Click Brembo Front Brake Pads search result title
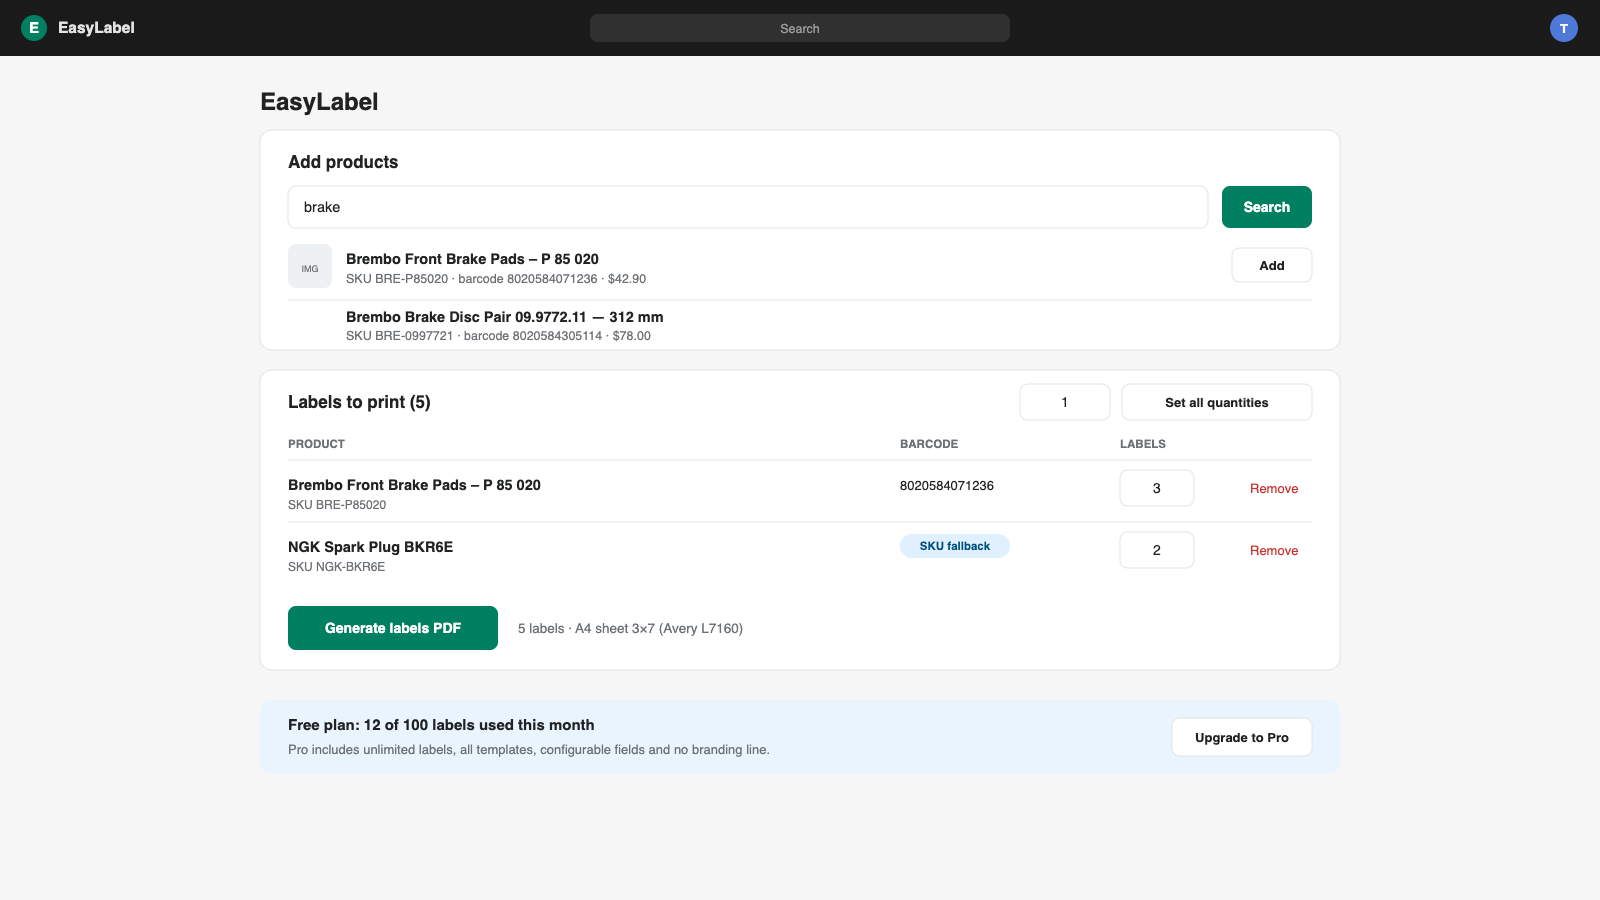1600x900 pixels. (472, 259)
